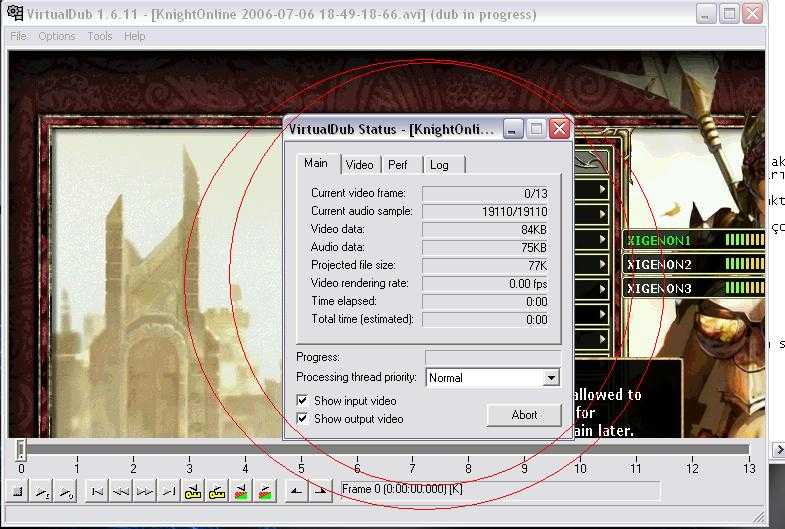Open the Tools menu

pos(100,36)
